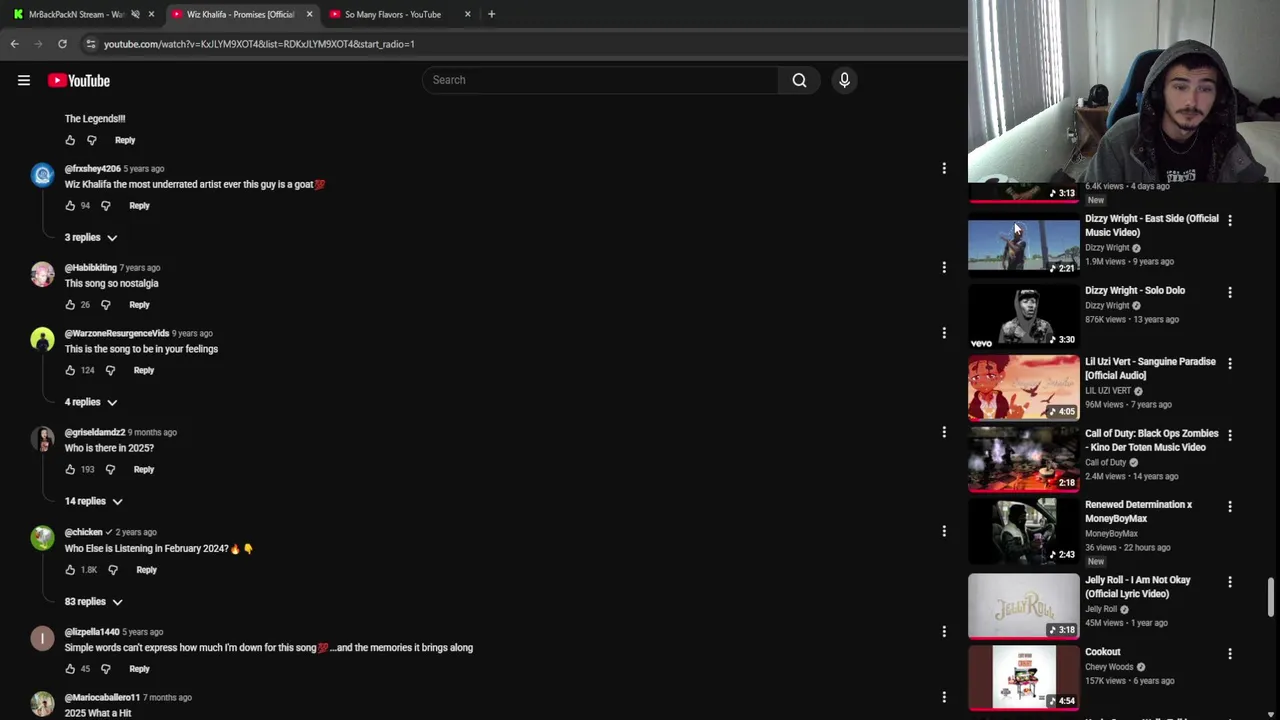Open Renewed Determination x MoneyBoyMax video title
The image size is (1280, 720).
point(1139,512)
